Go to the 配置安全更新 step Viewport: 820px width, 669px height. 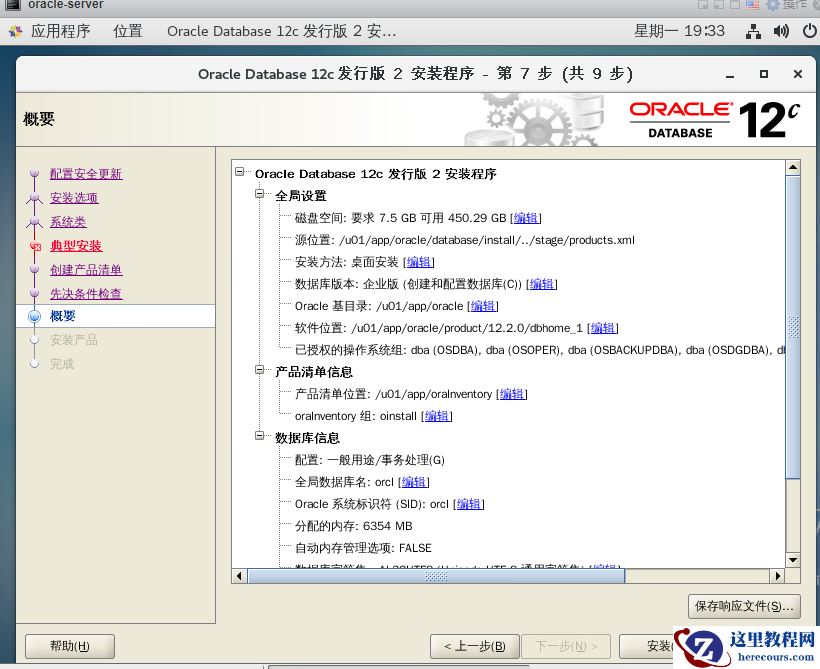click(86, 174)
